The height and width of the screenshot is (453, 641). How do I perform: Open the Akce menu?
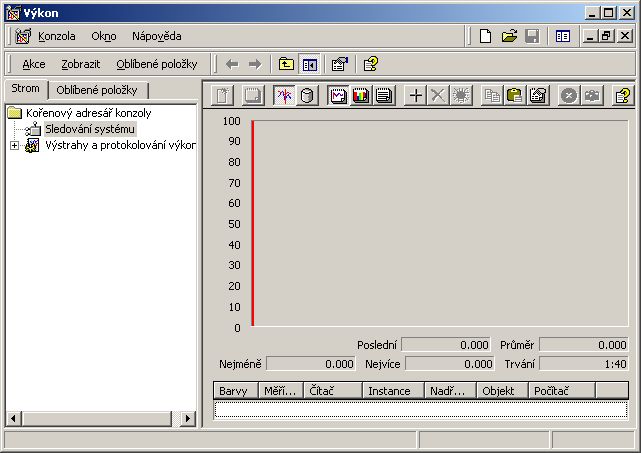click(x=34, y=64)
